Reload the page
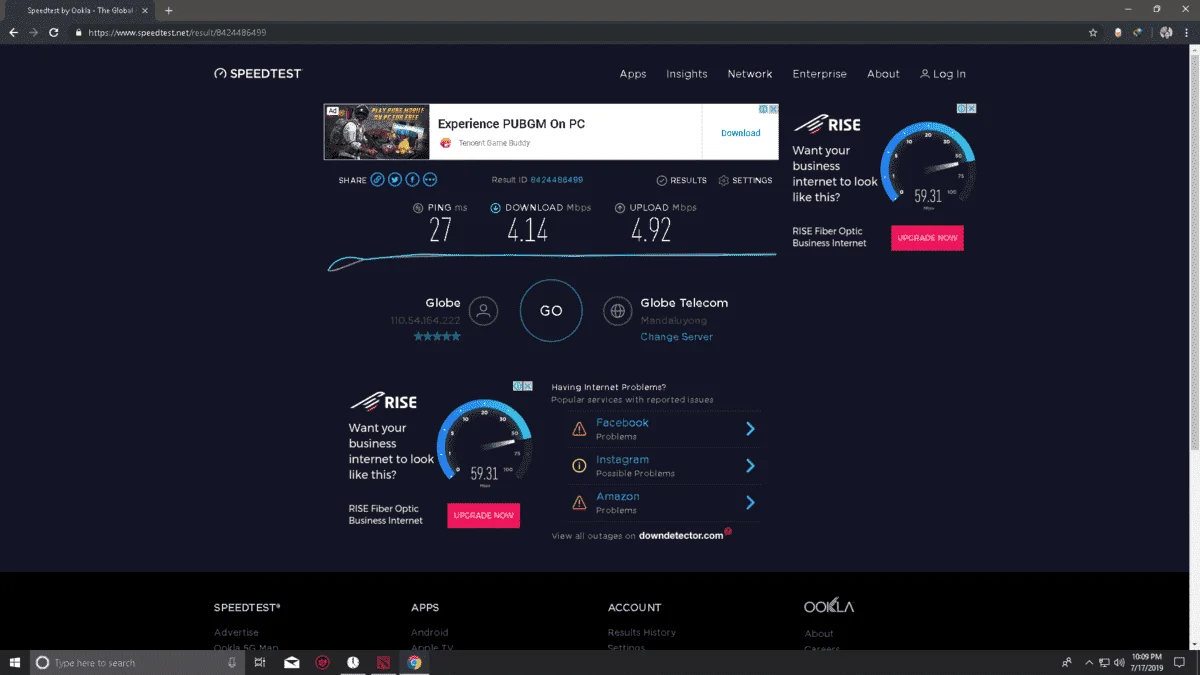 53,32
